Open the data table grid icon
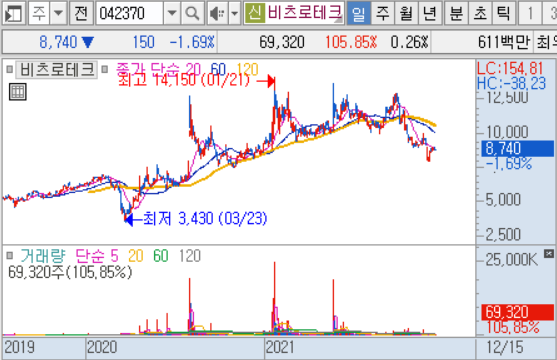This screenshot has width=557, height=360. [x=18, y=92]
